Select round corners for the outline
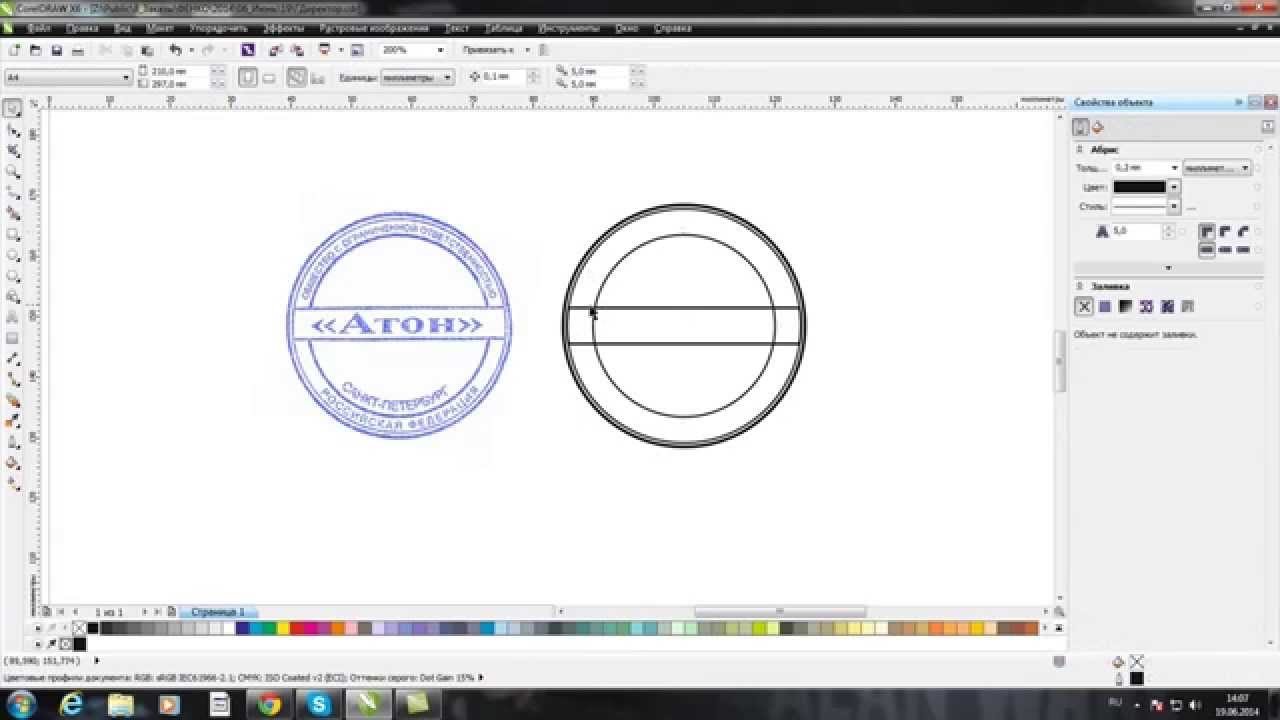 click(1225, 231)
